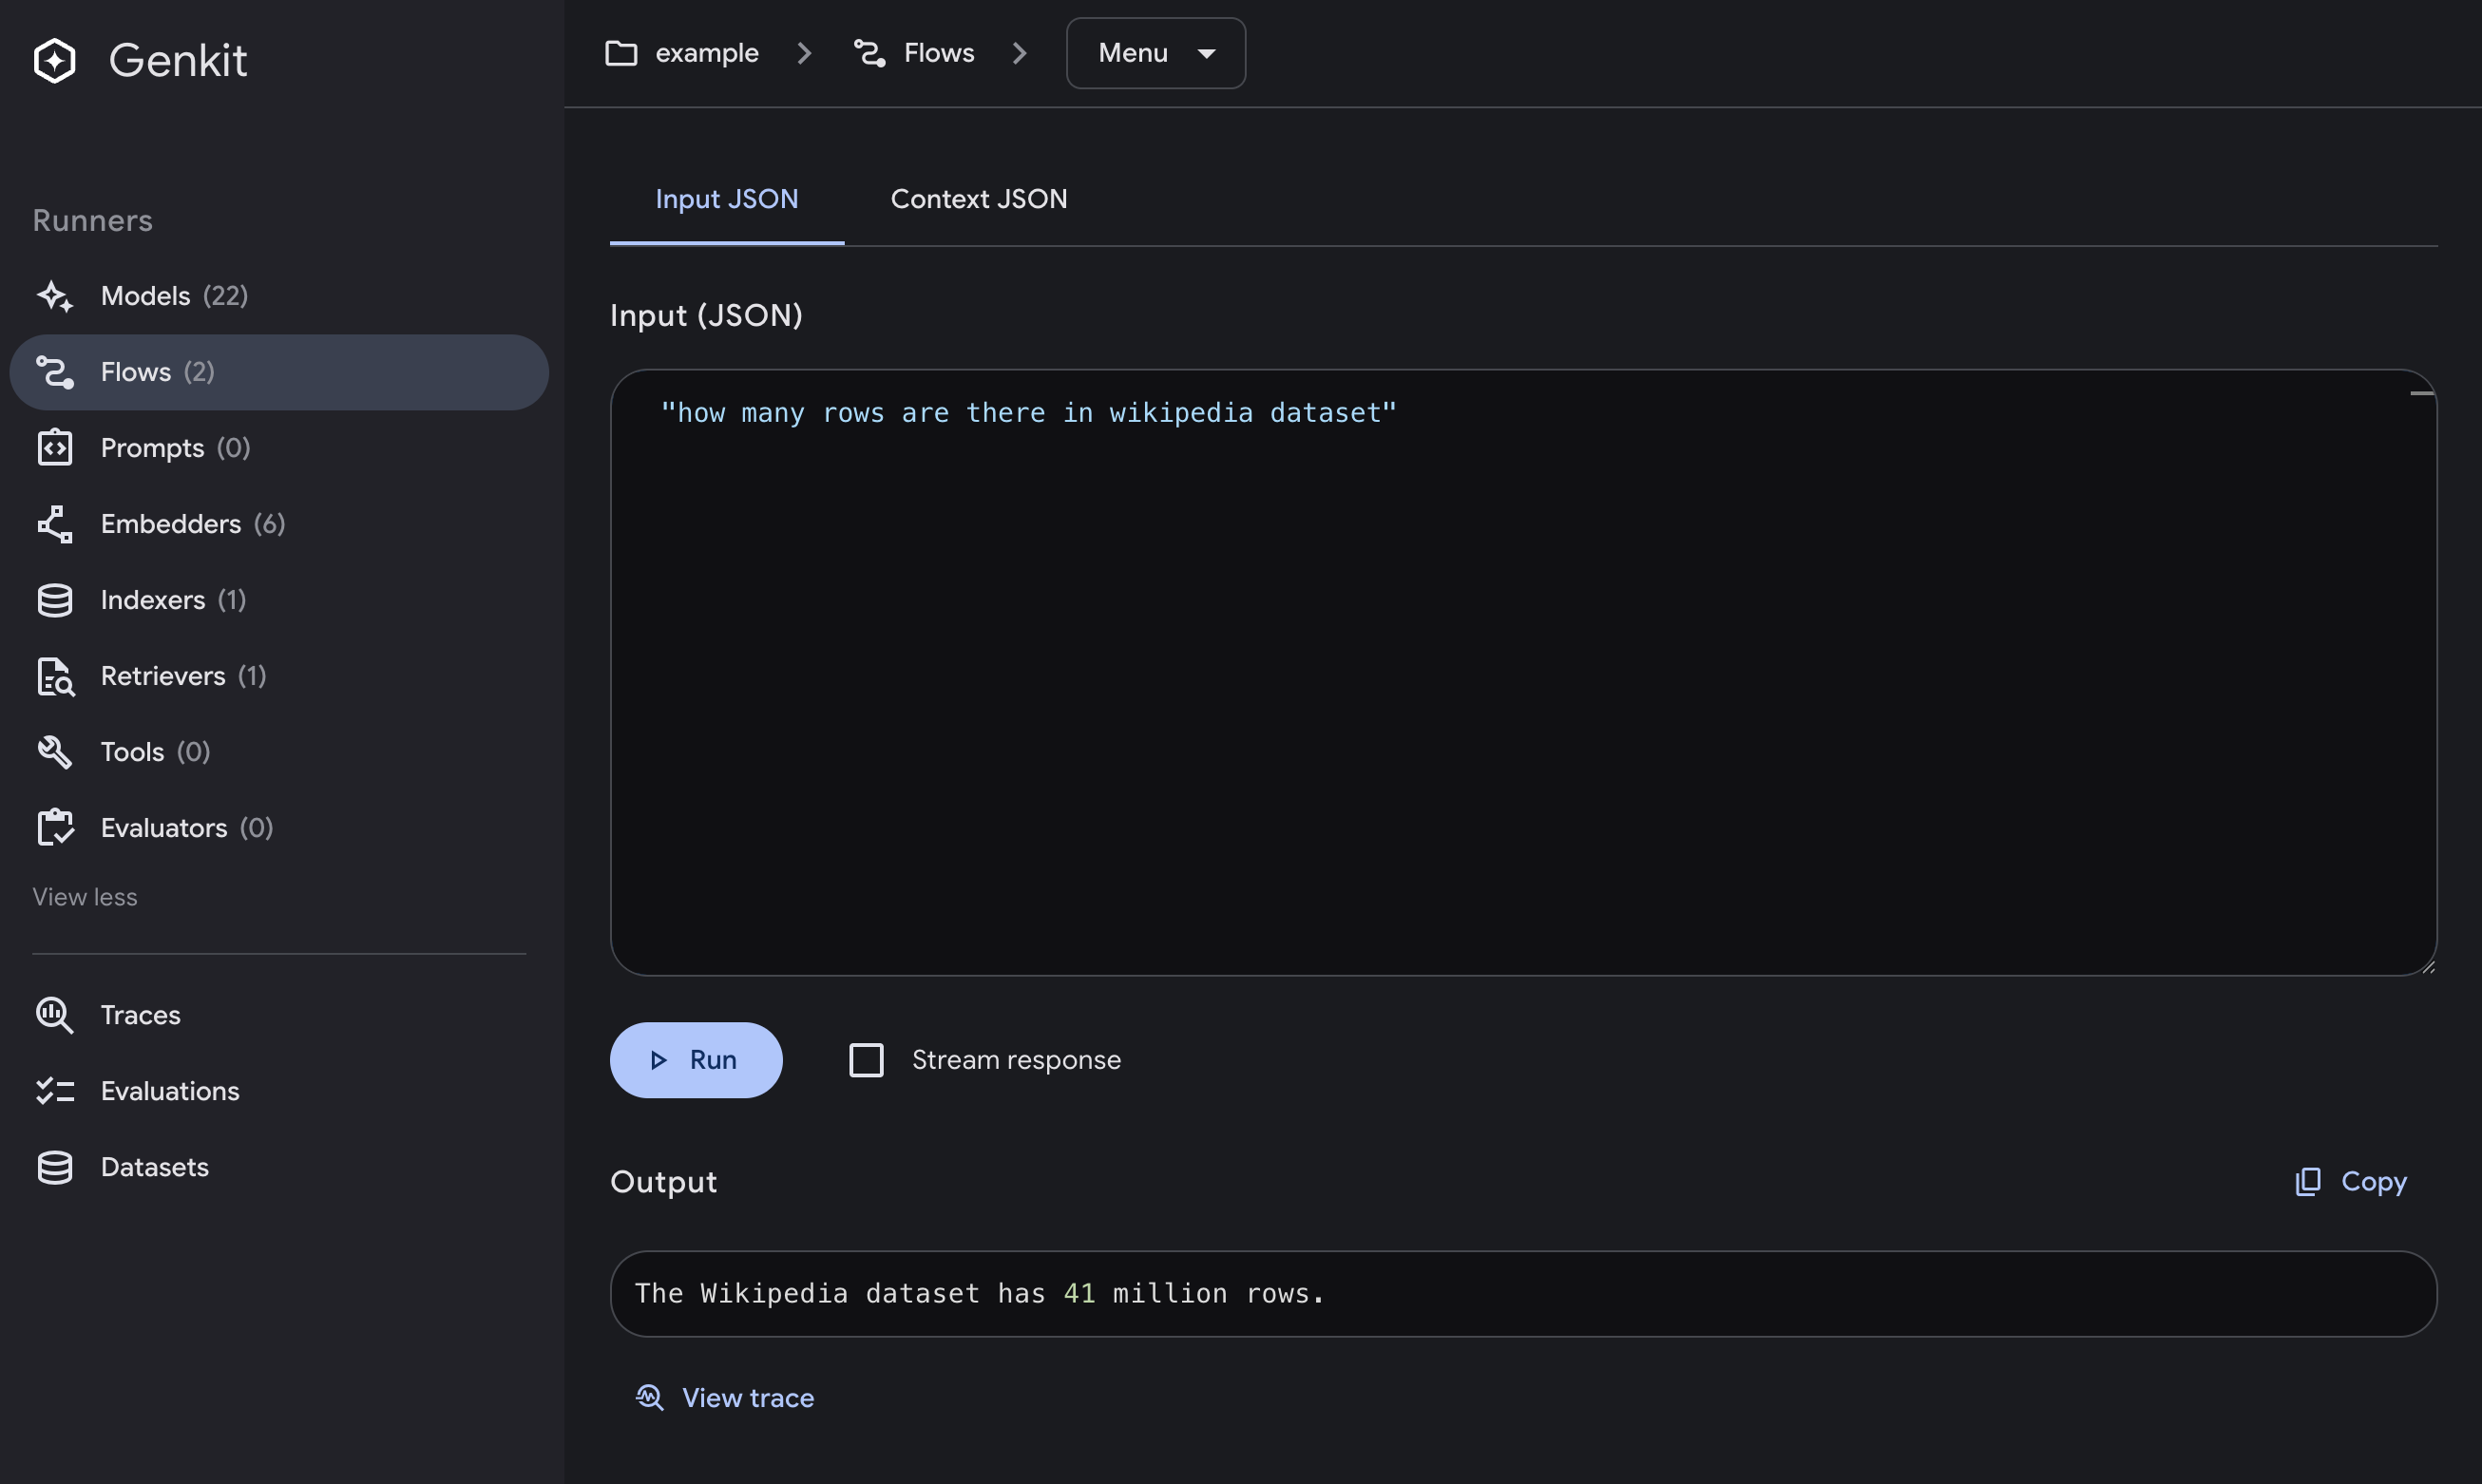Open Retrievers (1) in the sidebar

tap(279, 676)
